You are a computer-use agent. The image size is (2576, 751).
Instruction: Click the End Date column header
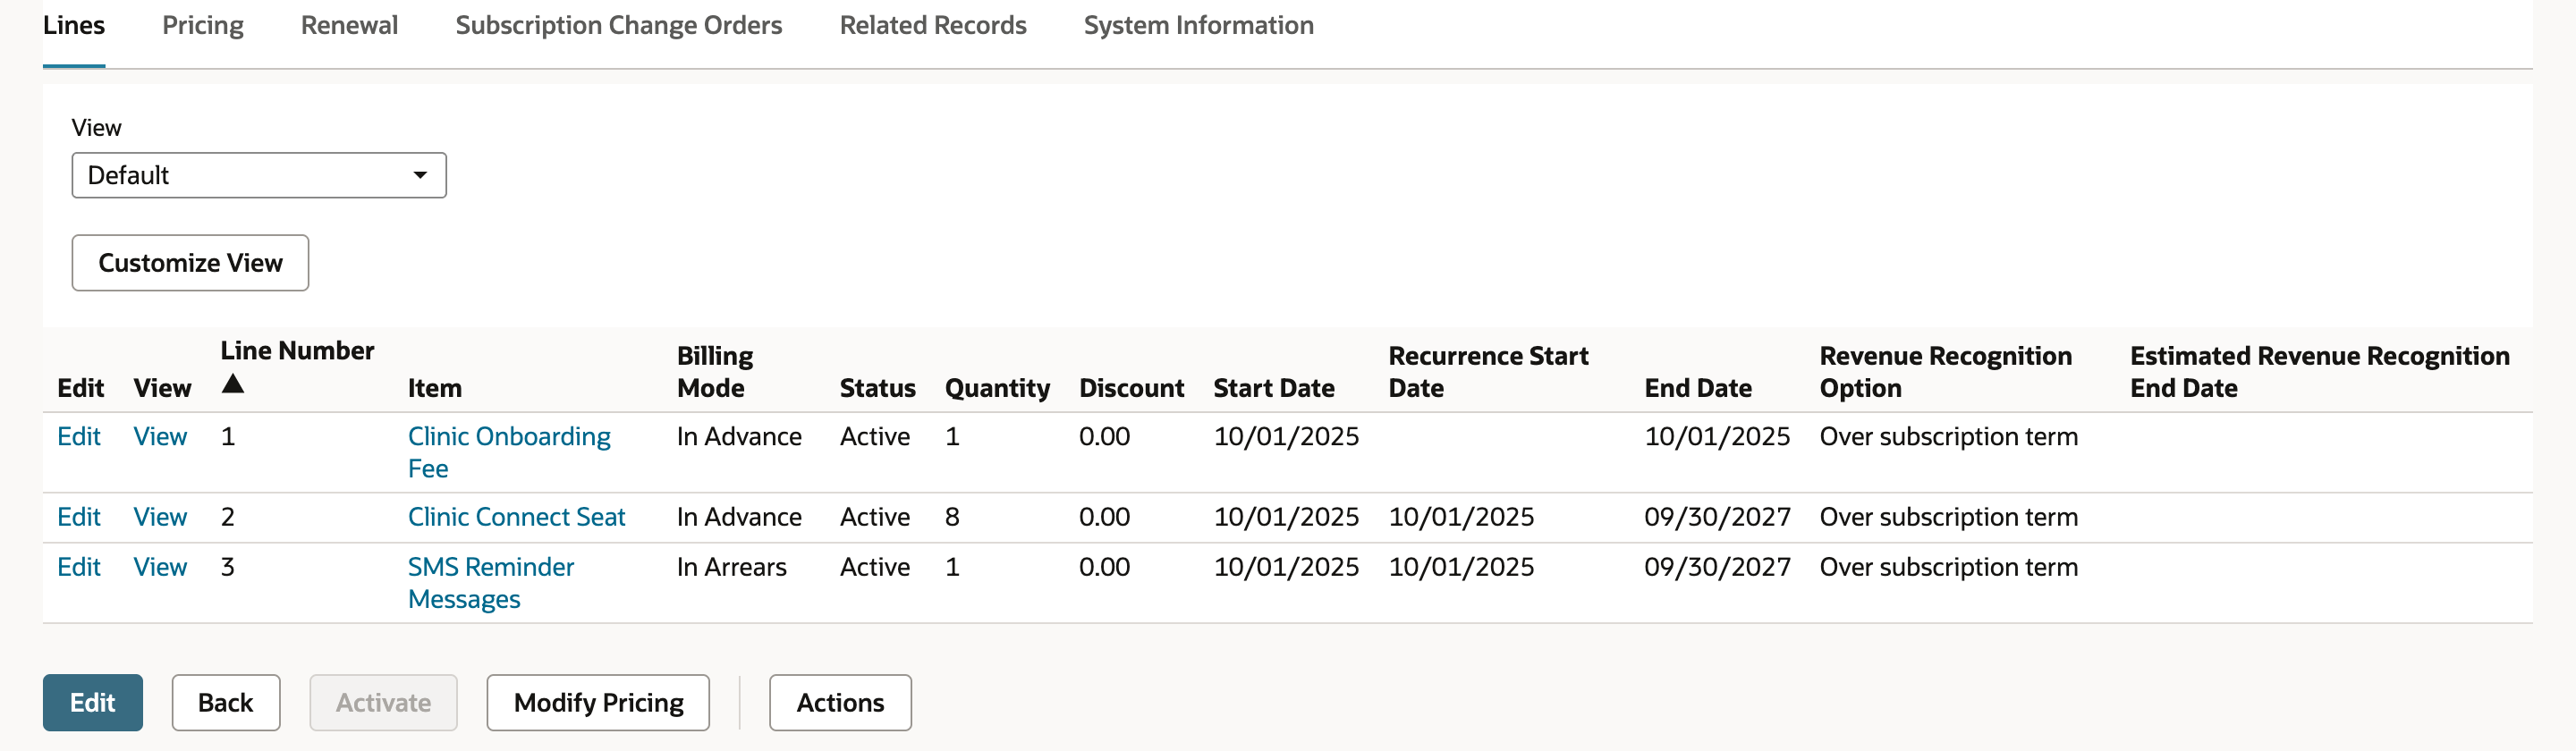pyautogui.click(x=1698, y=388)
